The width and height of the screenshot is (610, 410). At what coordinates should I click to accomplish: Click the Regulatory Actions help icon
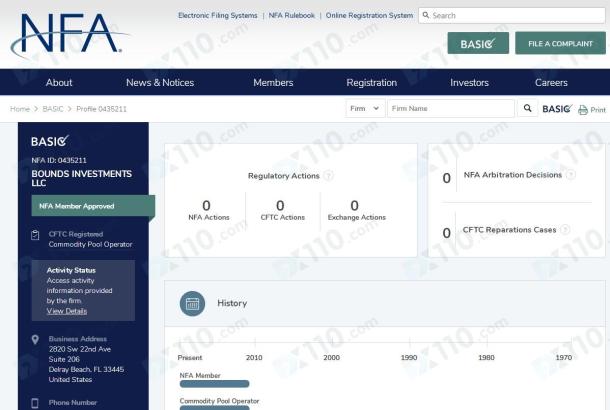[x=329, y=176]
